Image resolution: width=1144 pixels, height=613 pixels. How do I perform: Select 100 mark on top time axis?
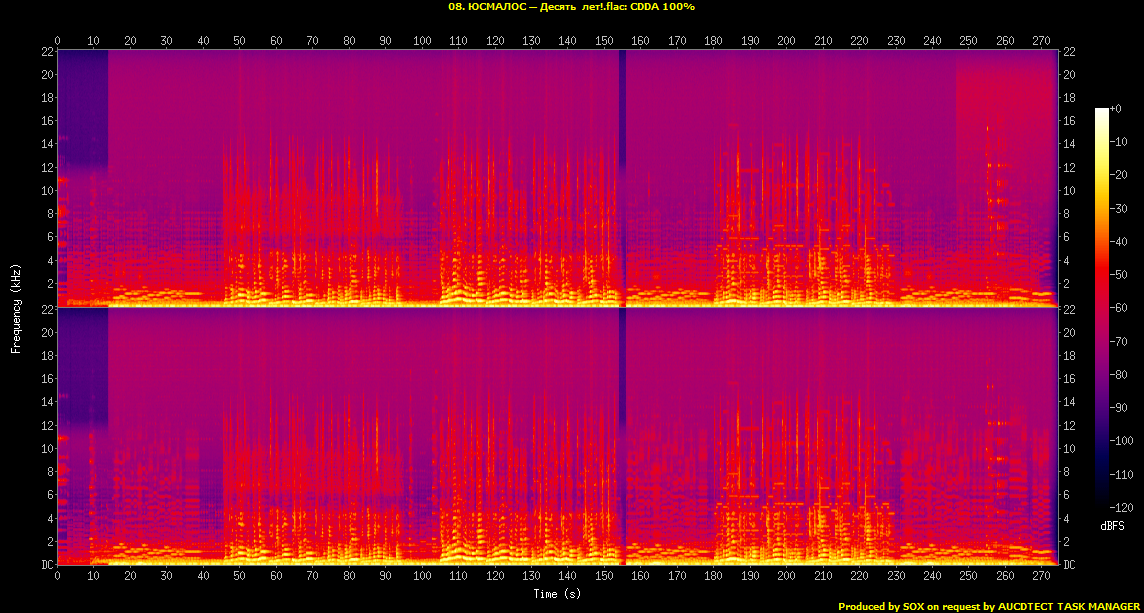(422, 41)
